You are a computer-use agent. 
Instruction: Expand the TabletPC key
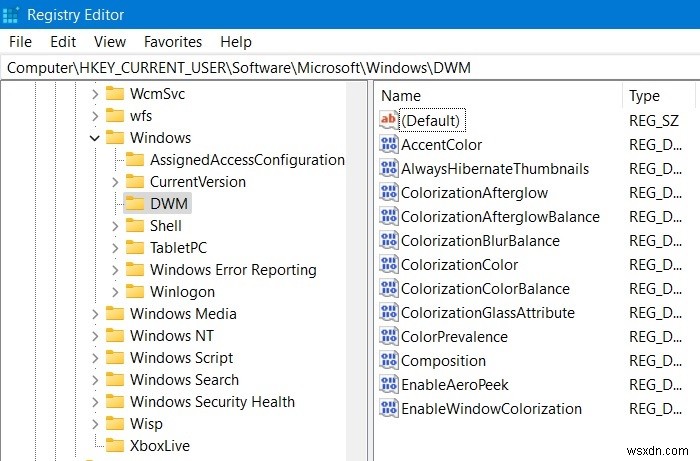point(115,248)
